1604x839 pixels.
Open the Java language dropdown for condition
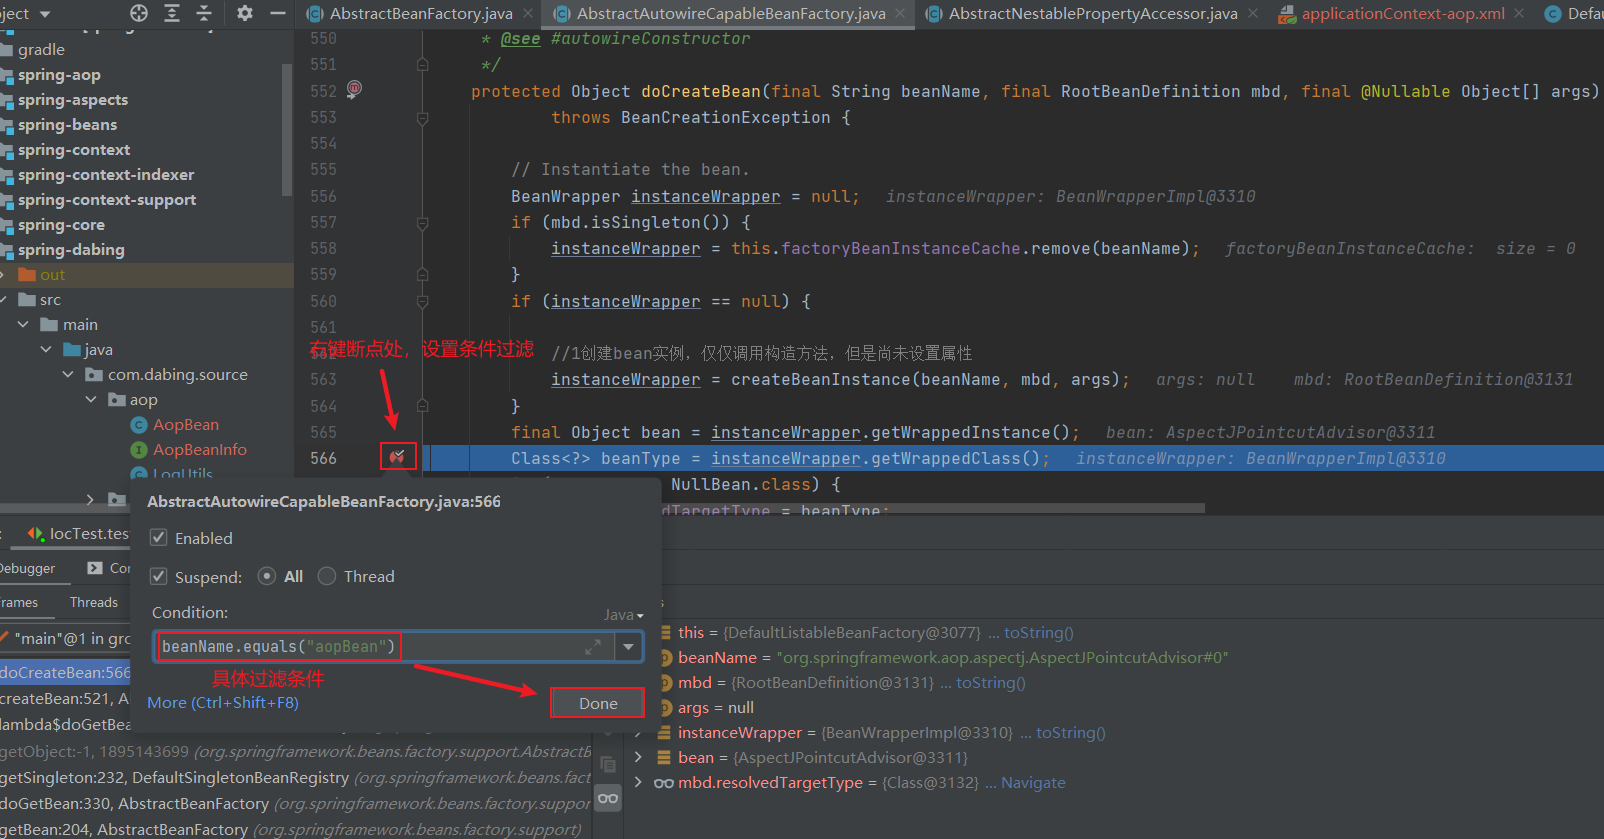624,615
